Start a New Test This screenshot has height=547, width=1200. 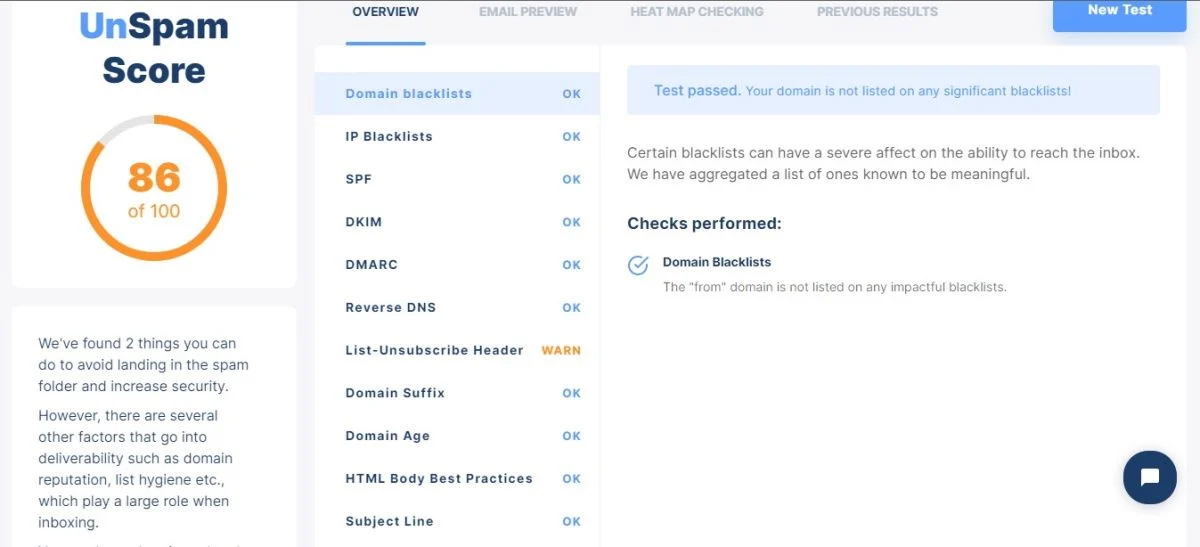[x=1120, y=11]
